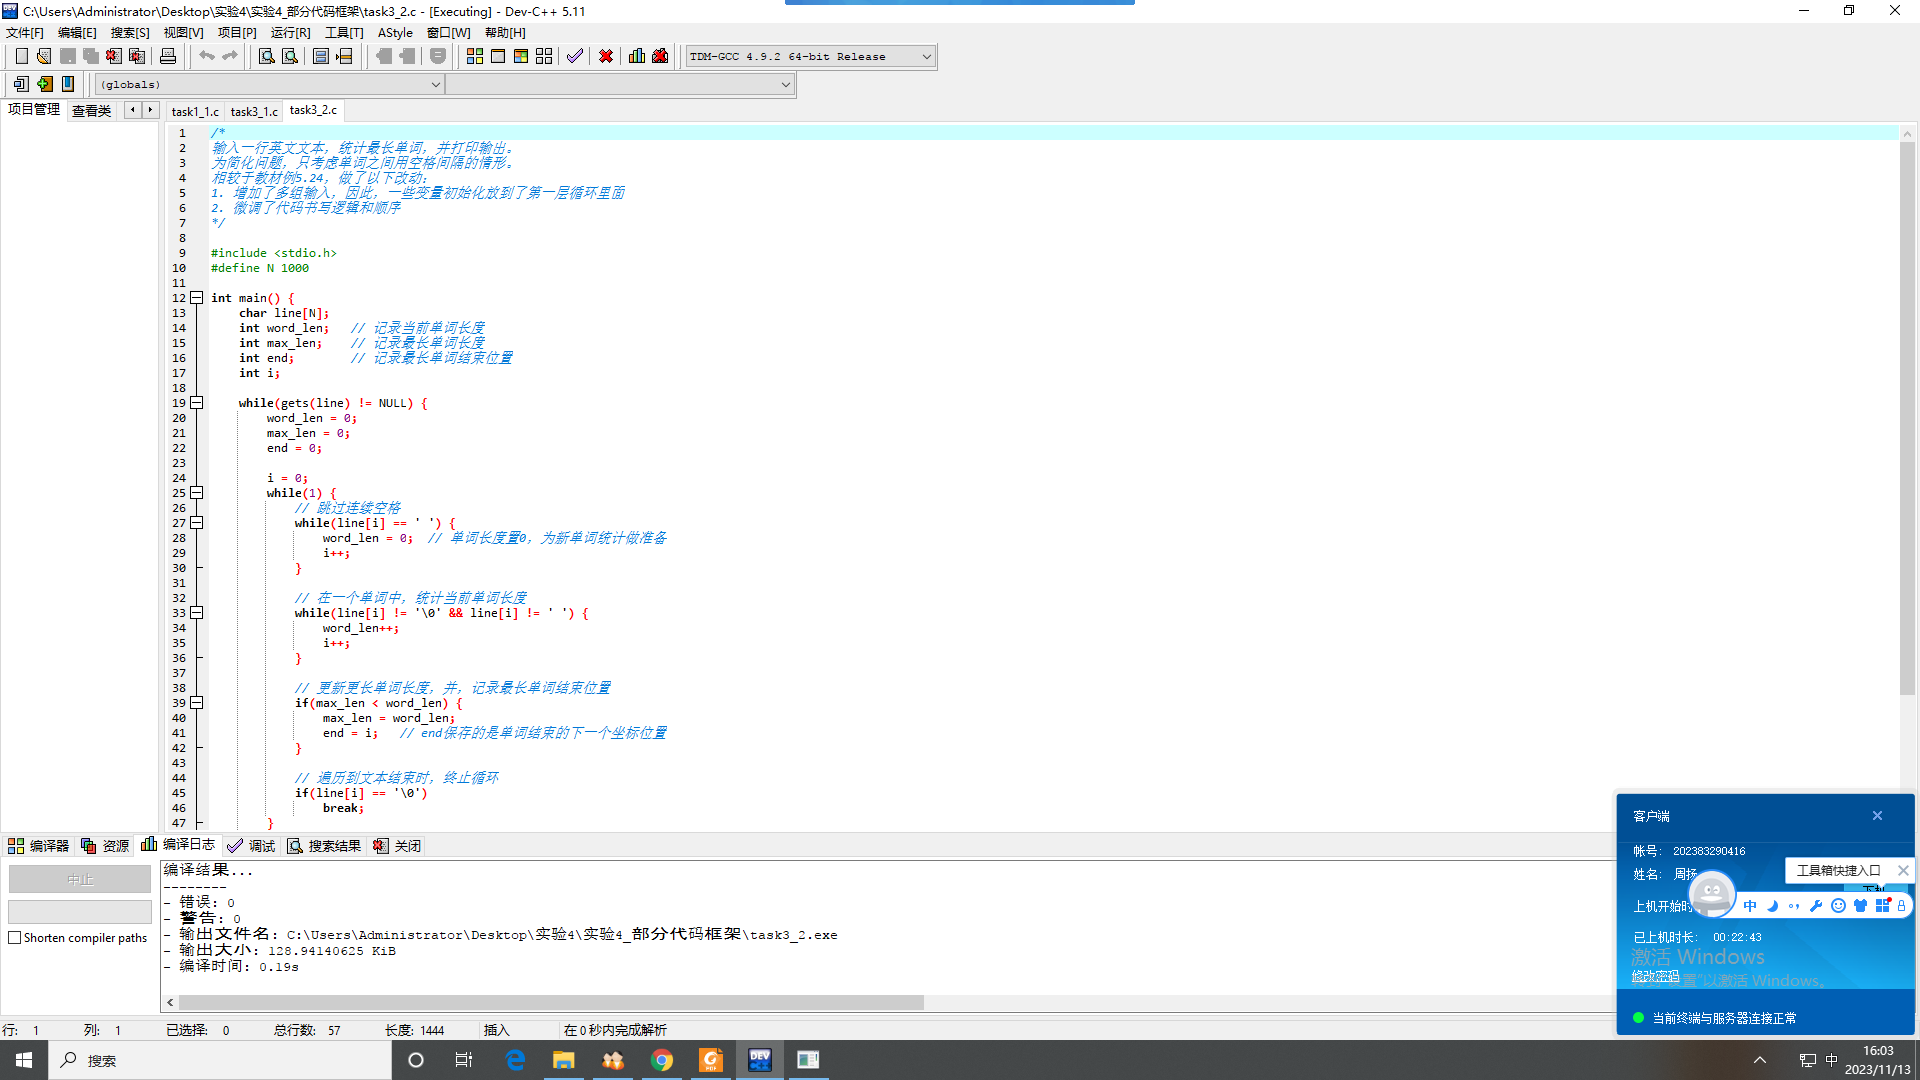This screenshot has height=1080, width=1920.
Task: Open the TDM-GCC compiler set dropdown
Action: click(926, 57)
